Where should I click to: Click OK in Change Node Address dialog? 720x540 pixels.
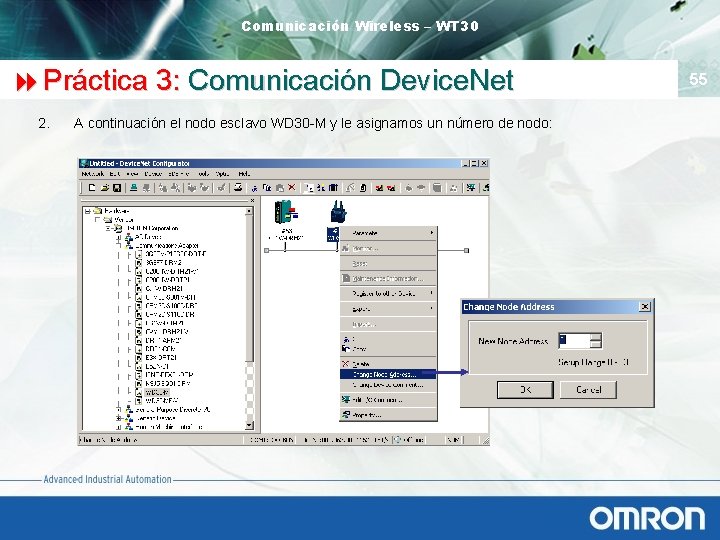click(525, 389)
